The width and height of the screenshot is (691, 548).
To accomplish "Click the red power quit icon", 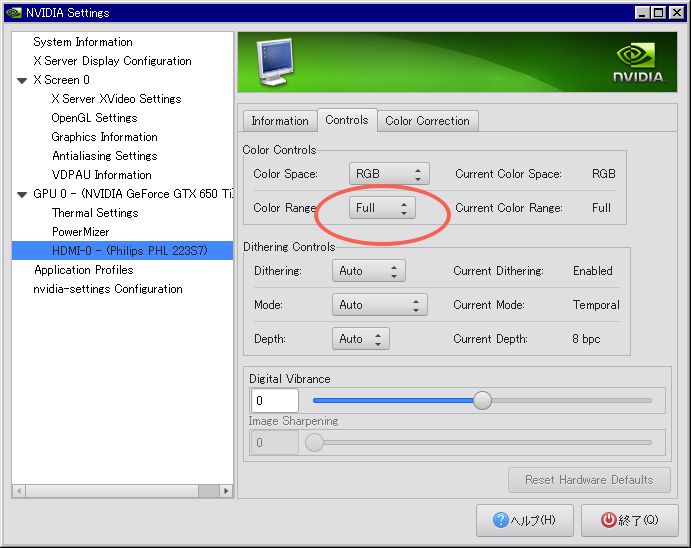I will [609, 520].
